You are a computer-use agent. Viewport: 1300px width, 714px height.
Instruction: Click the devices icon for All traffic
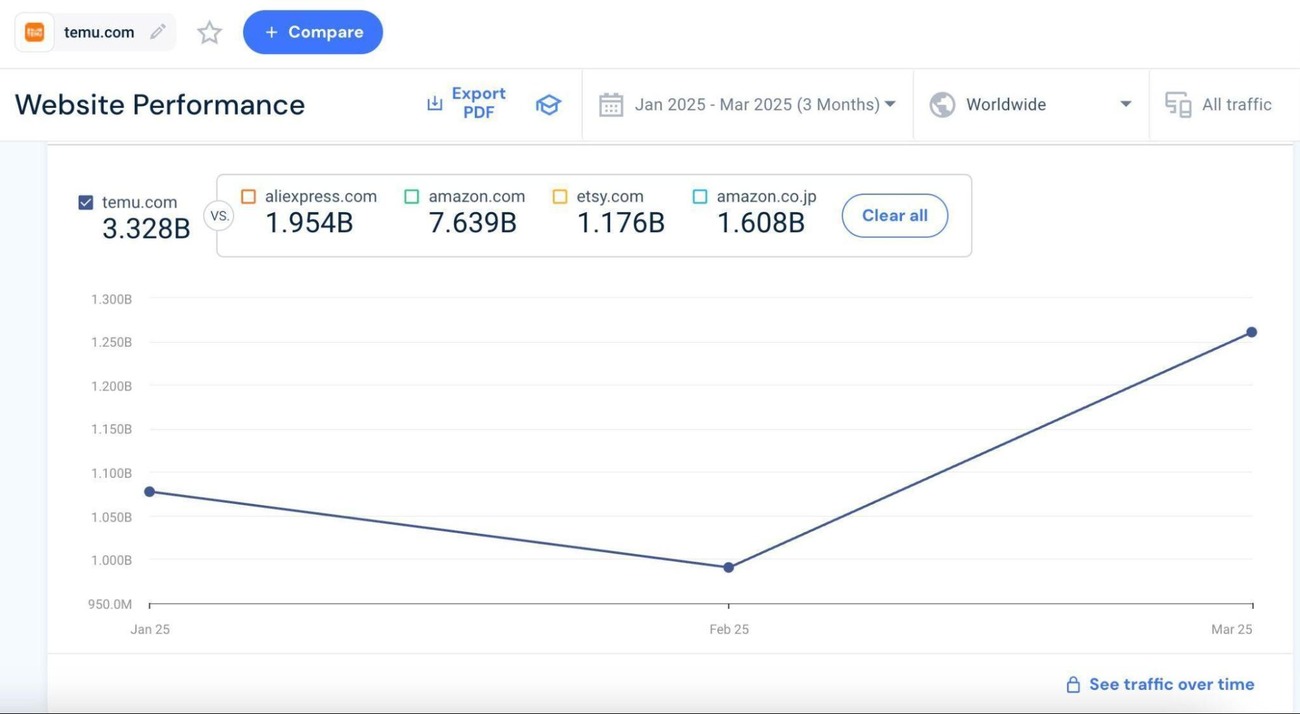tap(1178, 105)
